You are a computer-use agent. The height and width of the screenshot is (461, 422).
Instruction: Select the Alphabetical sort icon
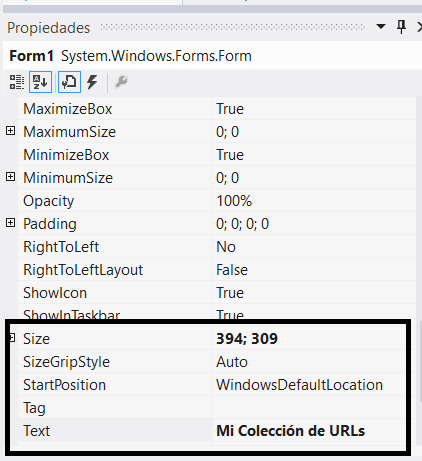(40, 82)
